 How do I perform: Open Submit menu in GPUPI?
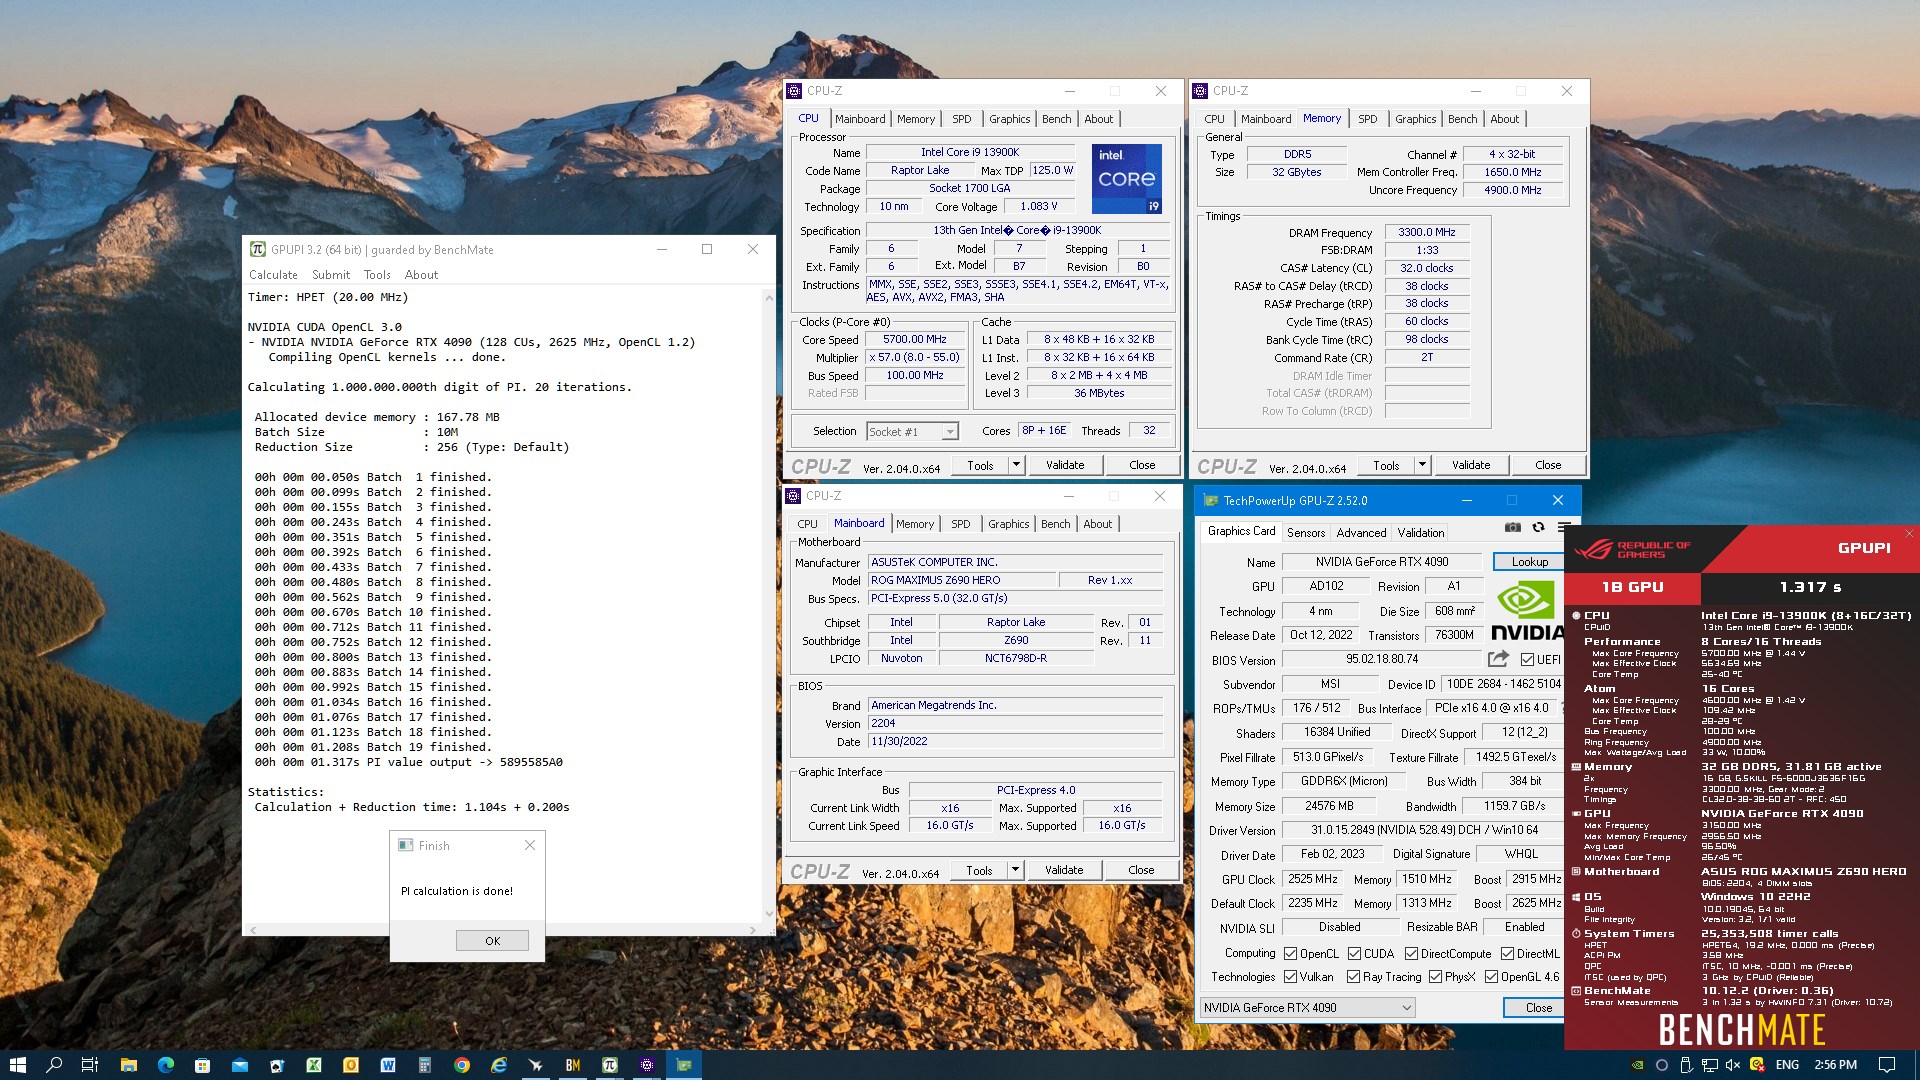tap(331, 275)
